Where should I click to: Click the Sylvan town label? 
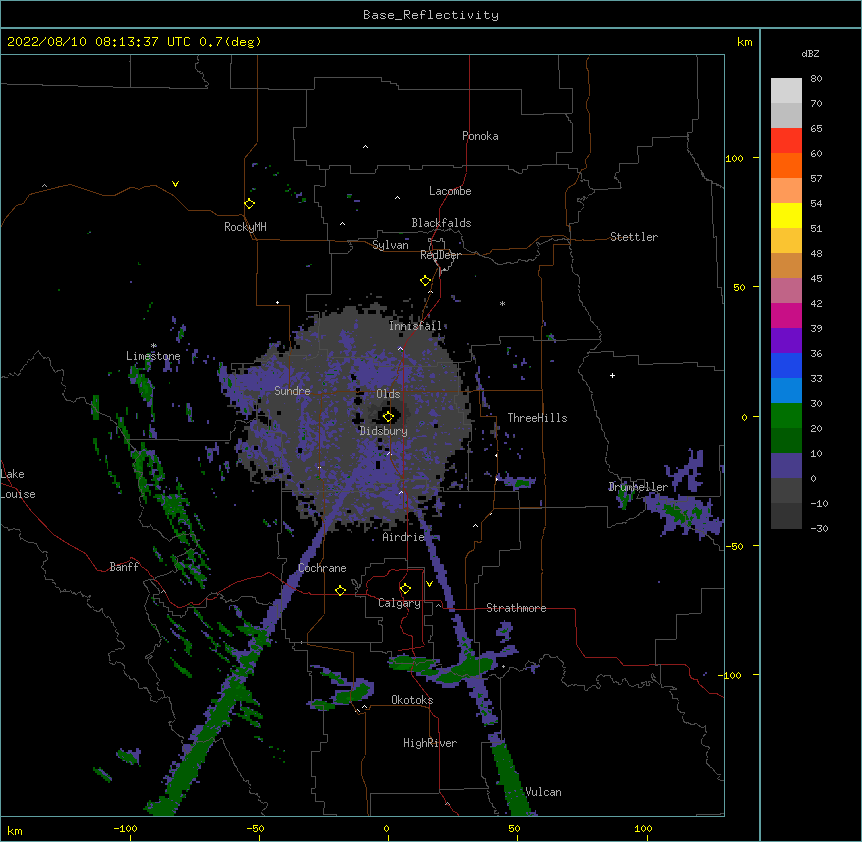click(x=390, y=245)
